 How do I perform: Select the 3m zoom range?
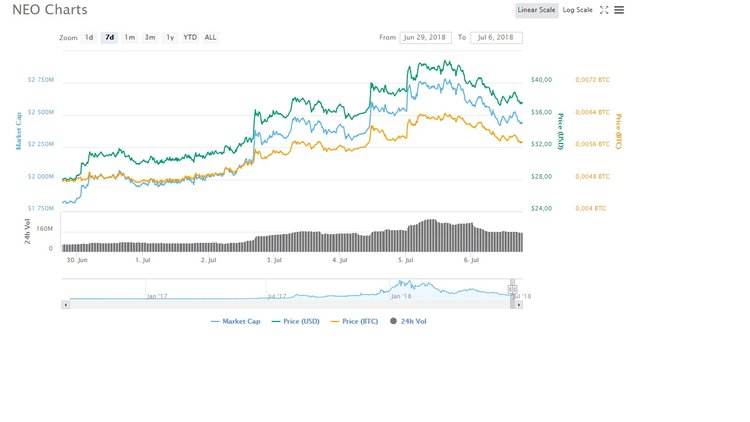pos(150,37)
